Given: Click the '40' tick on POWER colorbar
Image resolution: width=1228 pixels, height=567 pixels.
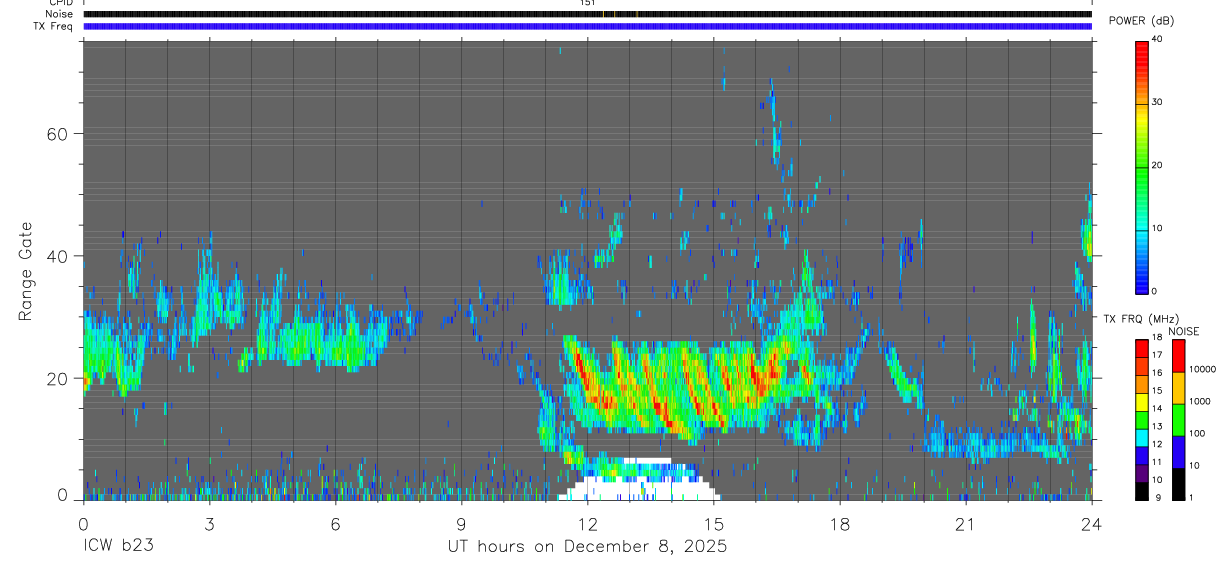Looking at the screenshot, I should click(x=1157, y=39).
